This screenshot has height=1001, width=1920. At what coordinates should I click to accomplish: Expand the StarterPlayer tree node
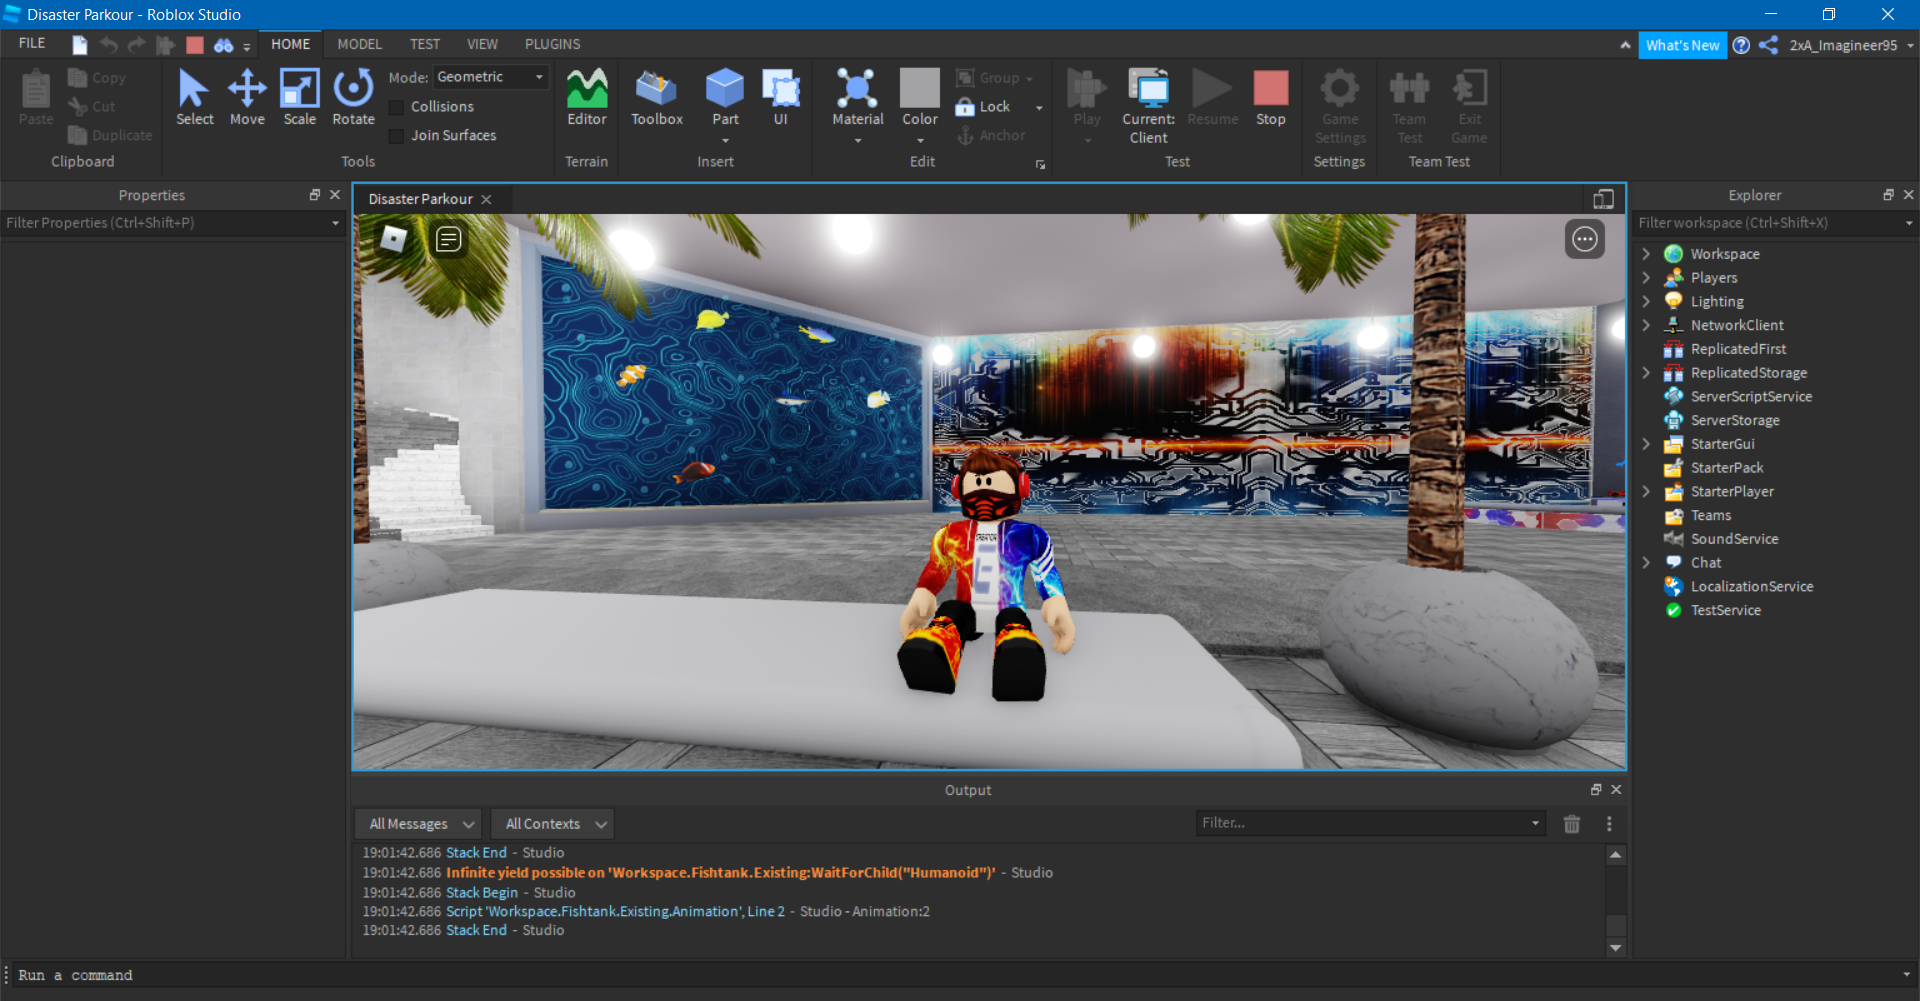click(x=1646, y=492)
